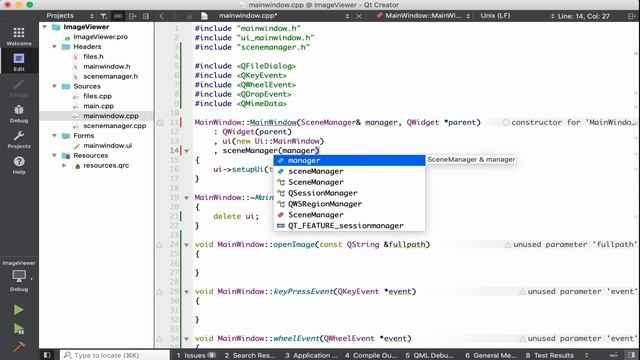Click the warning icon at line 29
640x360 pixels.
(160, 292)
